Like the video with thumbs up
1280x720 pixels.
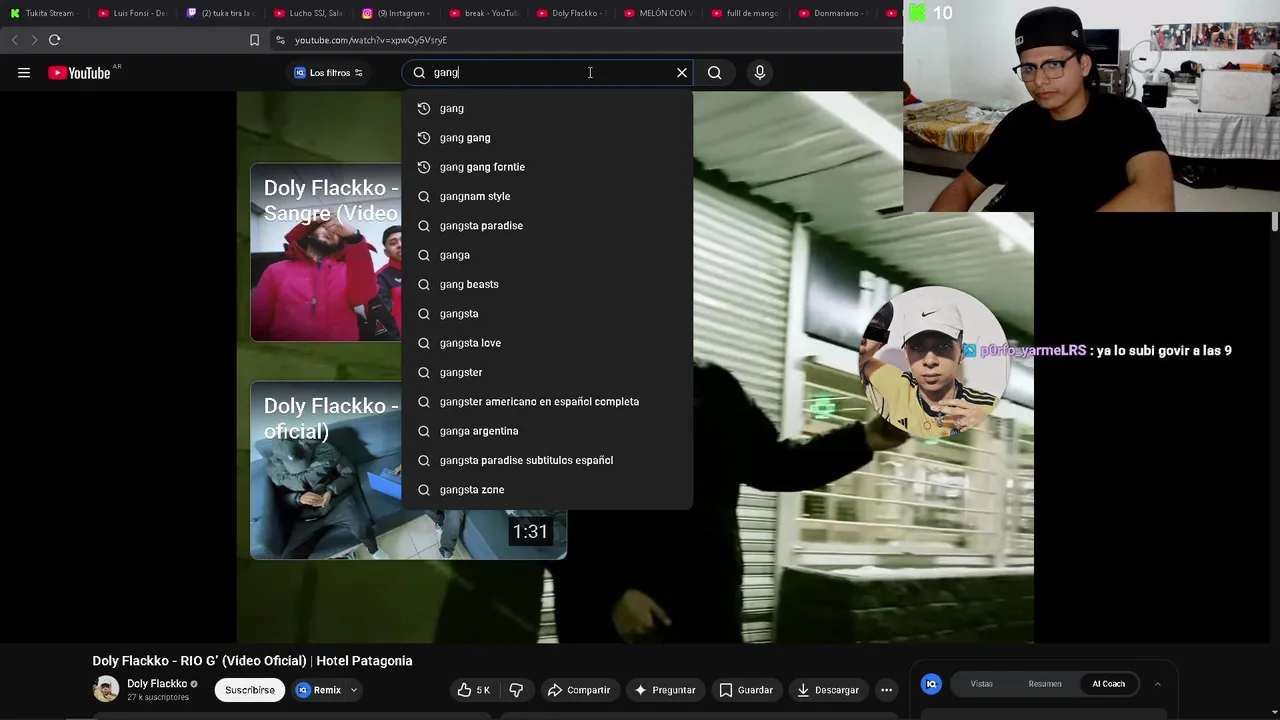[x=474, y=690]
